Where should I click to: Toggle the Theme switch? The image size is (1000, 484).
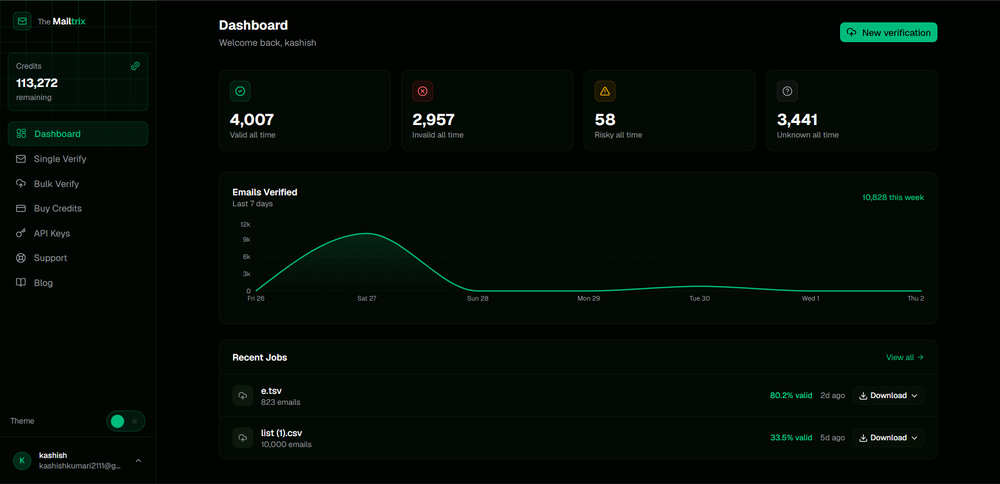pos(126,421)
